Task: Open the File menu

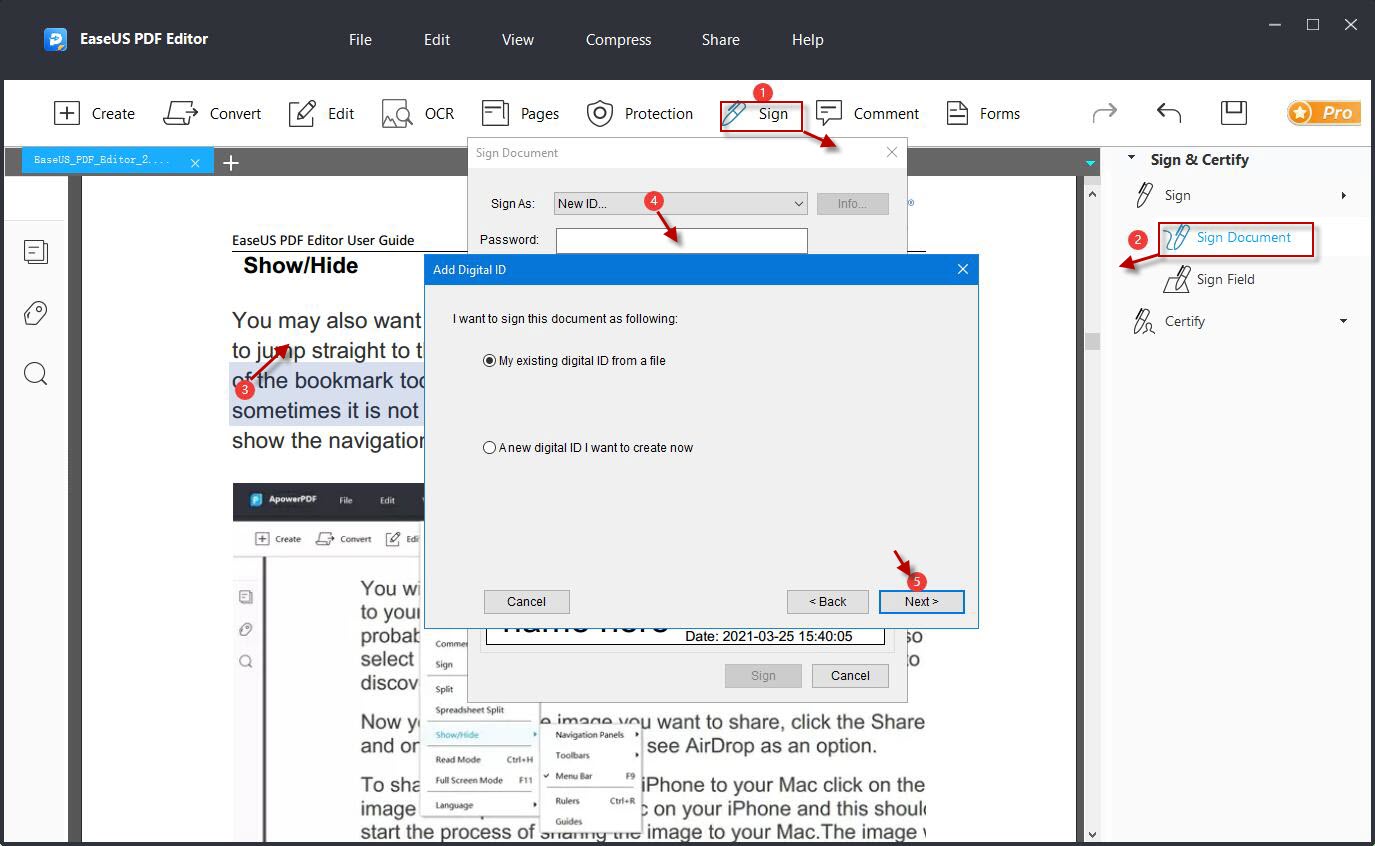Action: tap(360, 40)
